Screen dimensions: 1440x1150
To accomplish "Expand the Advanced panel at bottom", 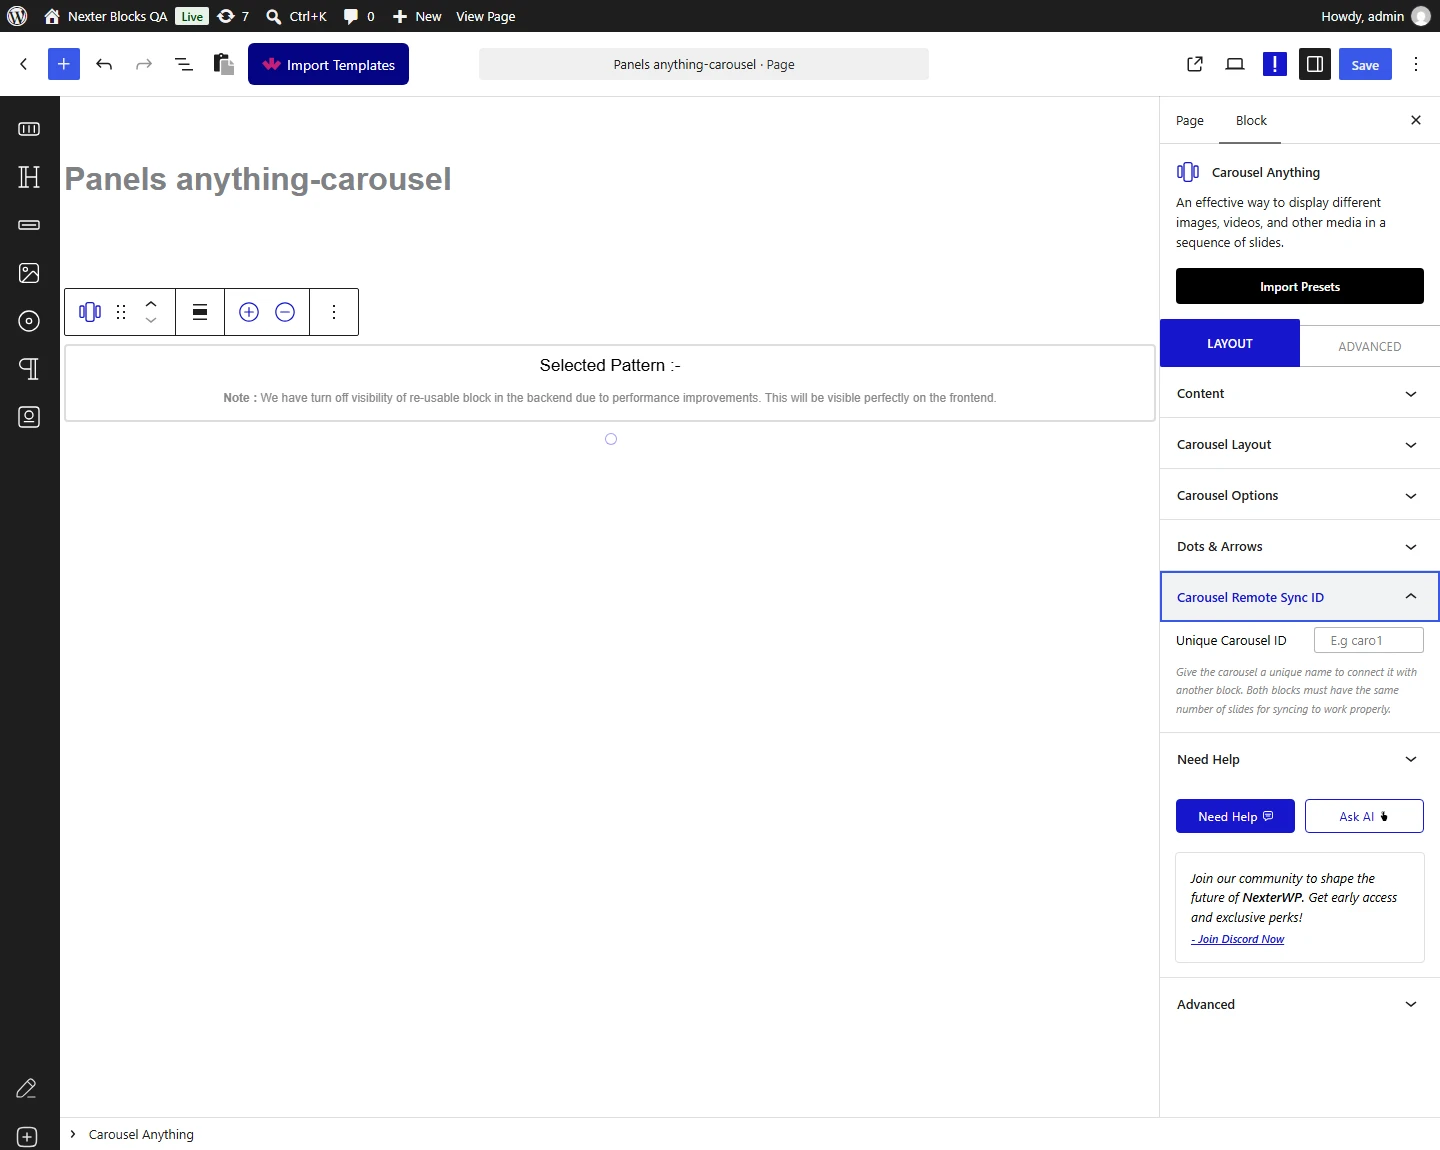I will pyautogui.click(x=1300, y=1004).
